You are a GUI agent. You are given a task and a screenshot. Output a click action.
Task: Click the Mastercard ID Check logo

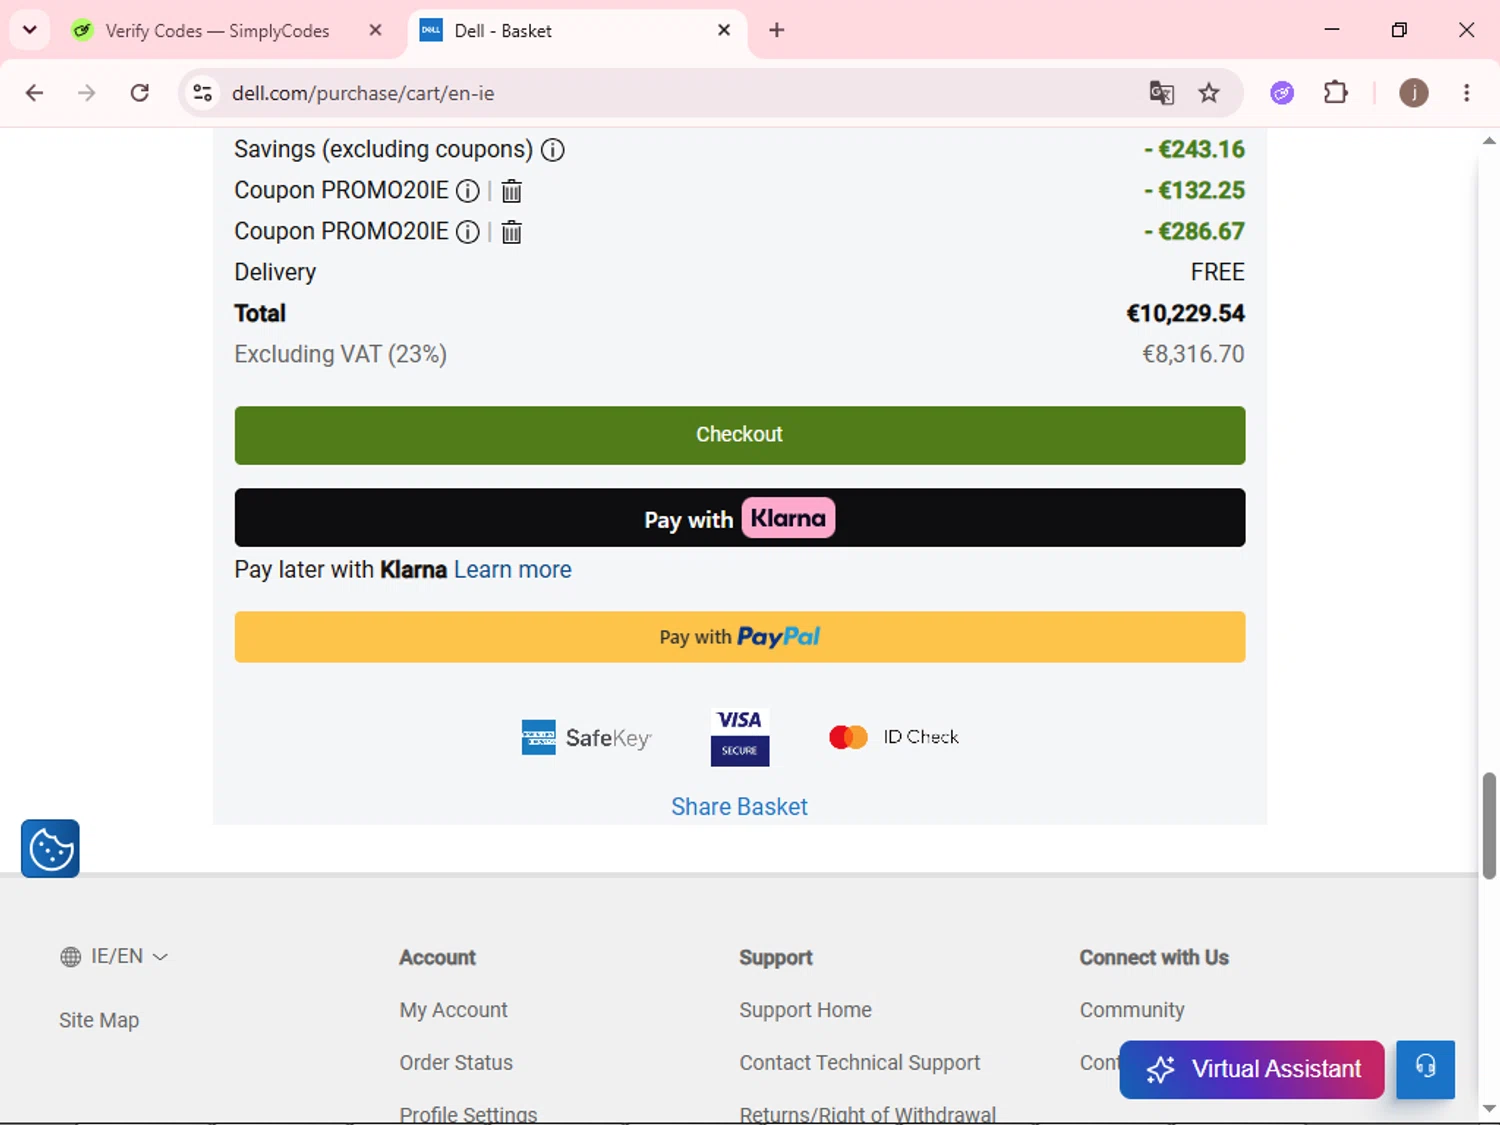click(x=894, y=737)
